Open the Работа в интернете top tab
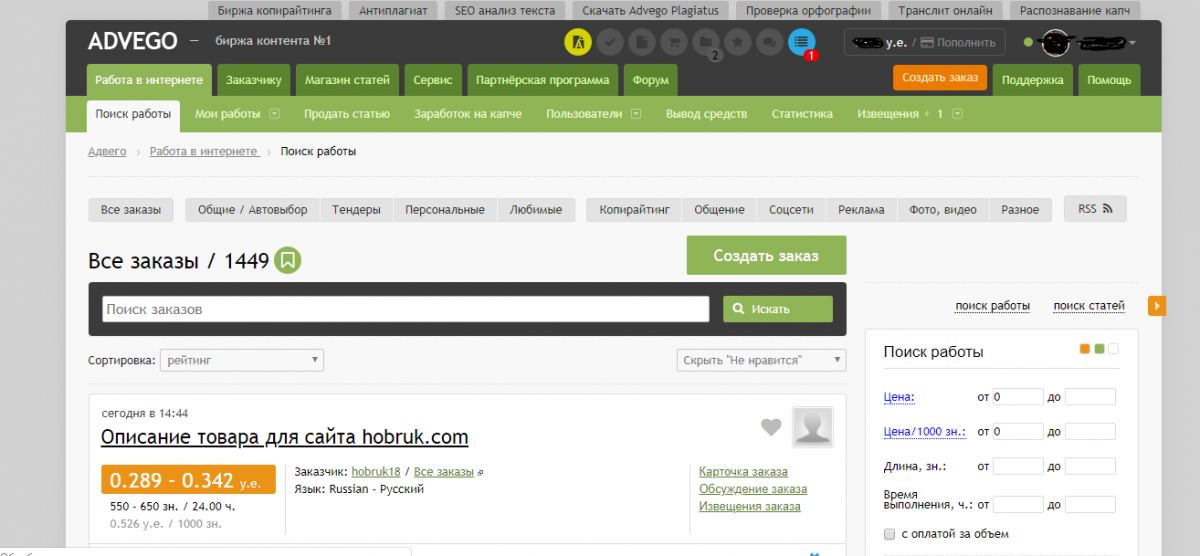This screenshot has height=556, width=1200. click(149, 80)
